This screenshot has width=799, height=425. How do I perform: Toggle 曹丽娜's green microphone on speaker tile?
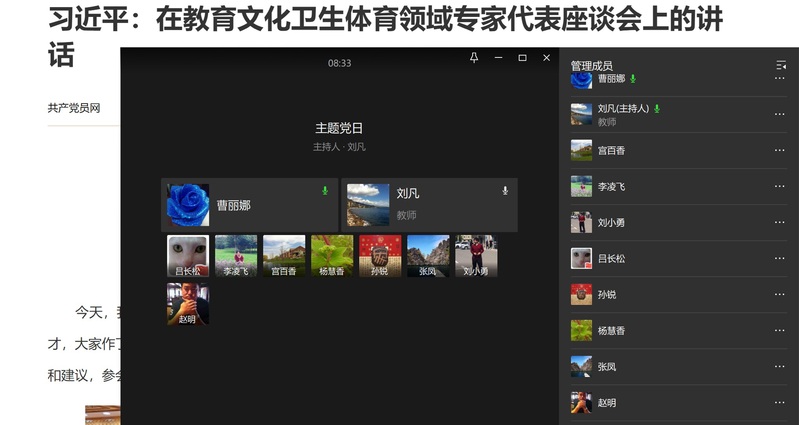324,190
